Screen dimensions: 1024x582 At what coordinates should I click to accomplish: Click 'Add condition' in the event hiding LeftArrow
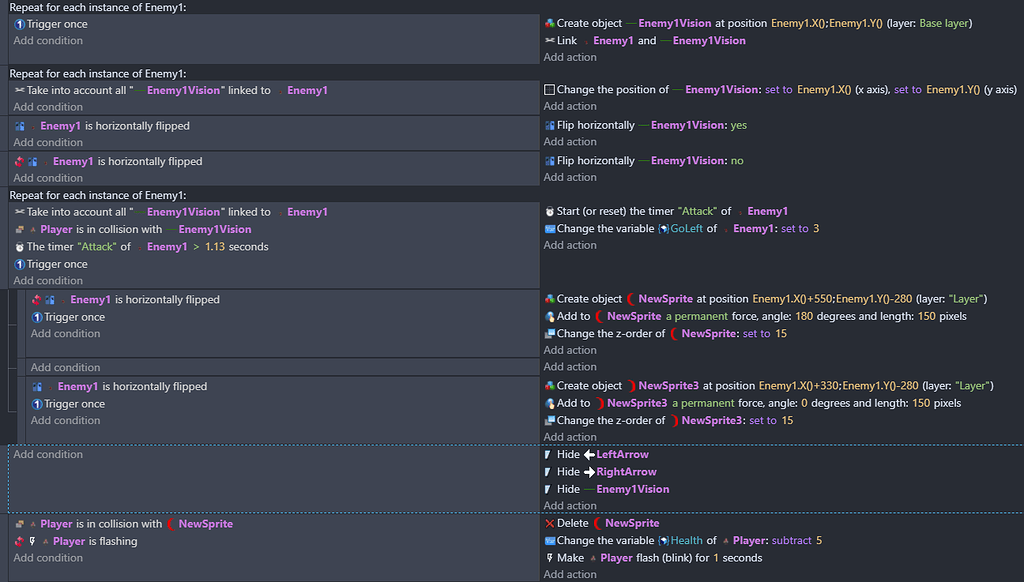pos(48,455)
